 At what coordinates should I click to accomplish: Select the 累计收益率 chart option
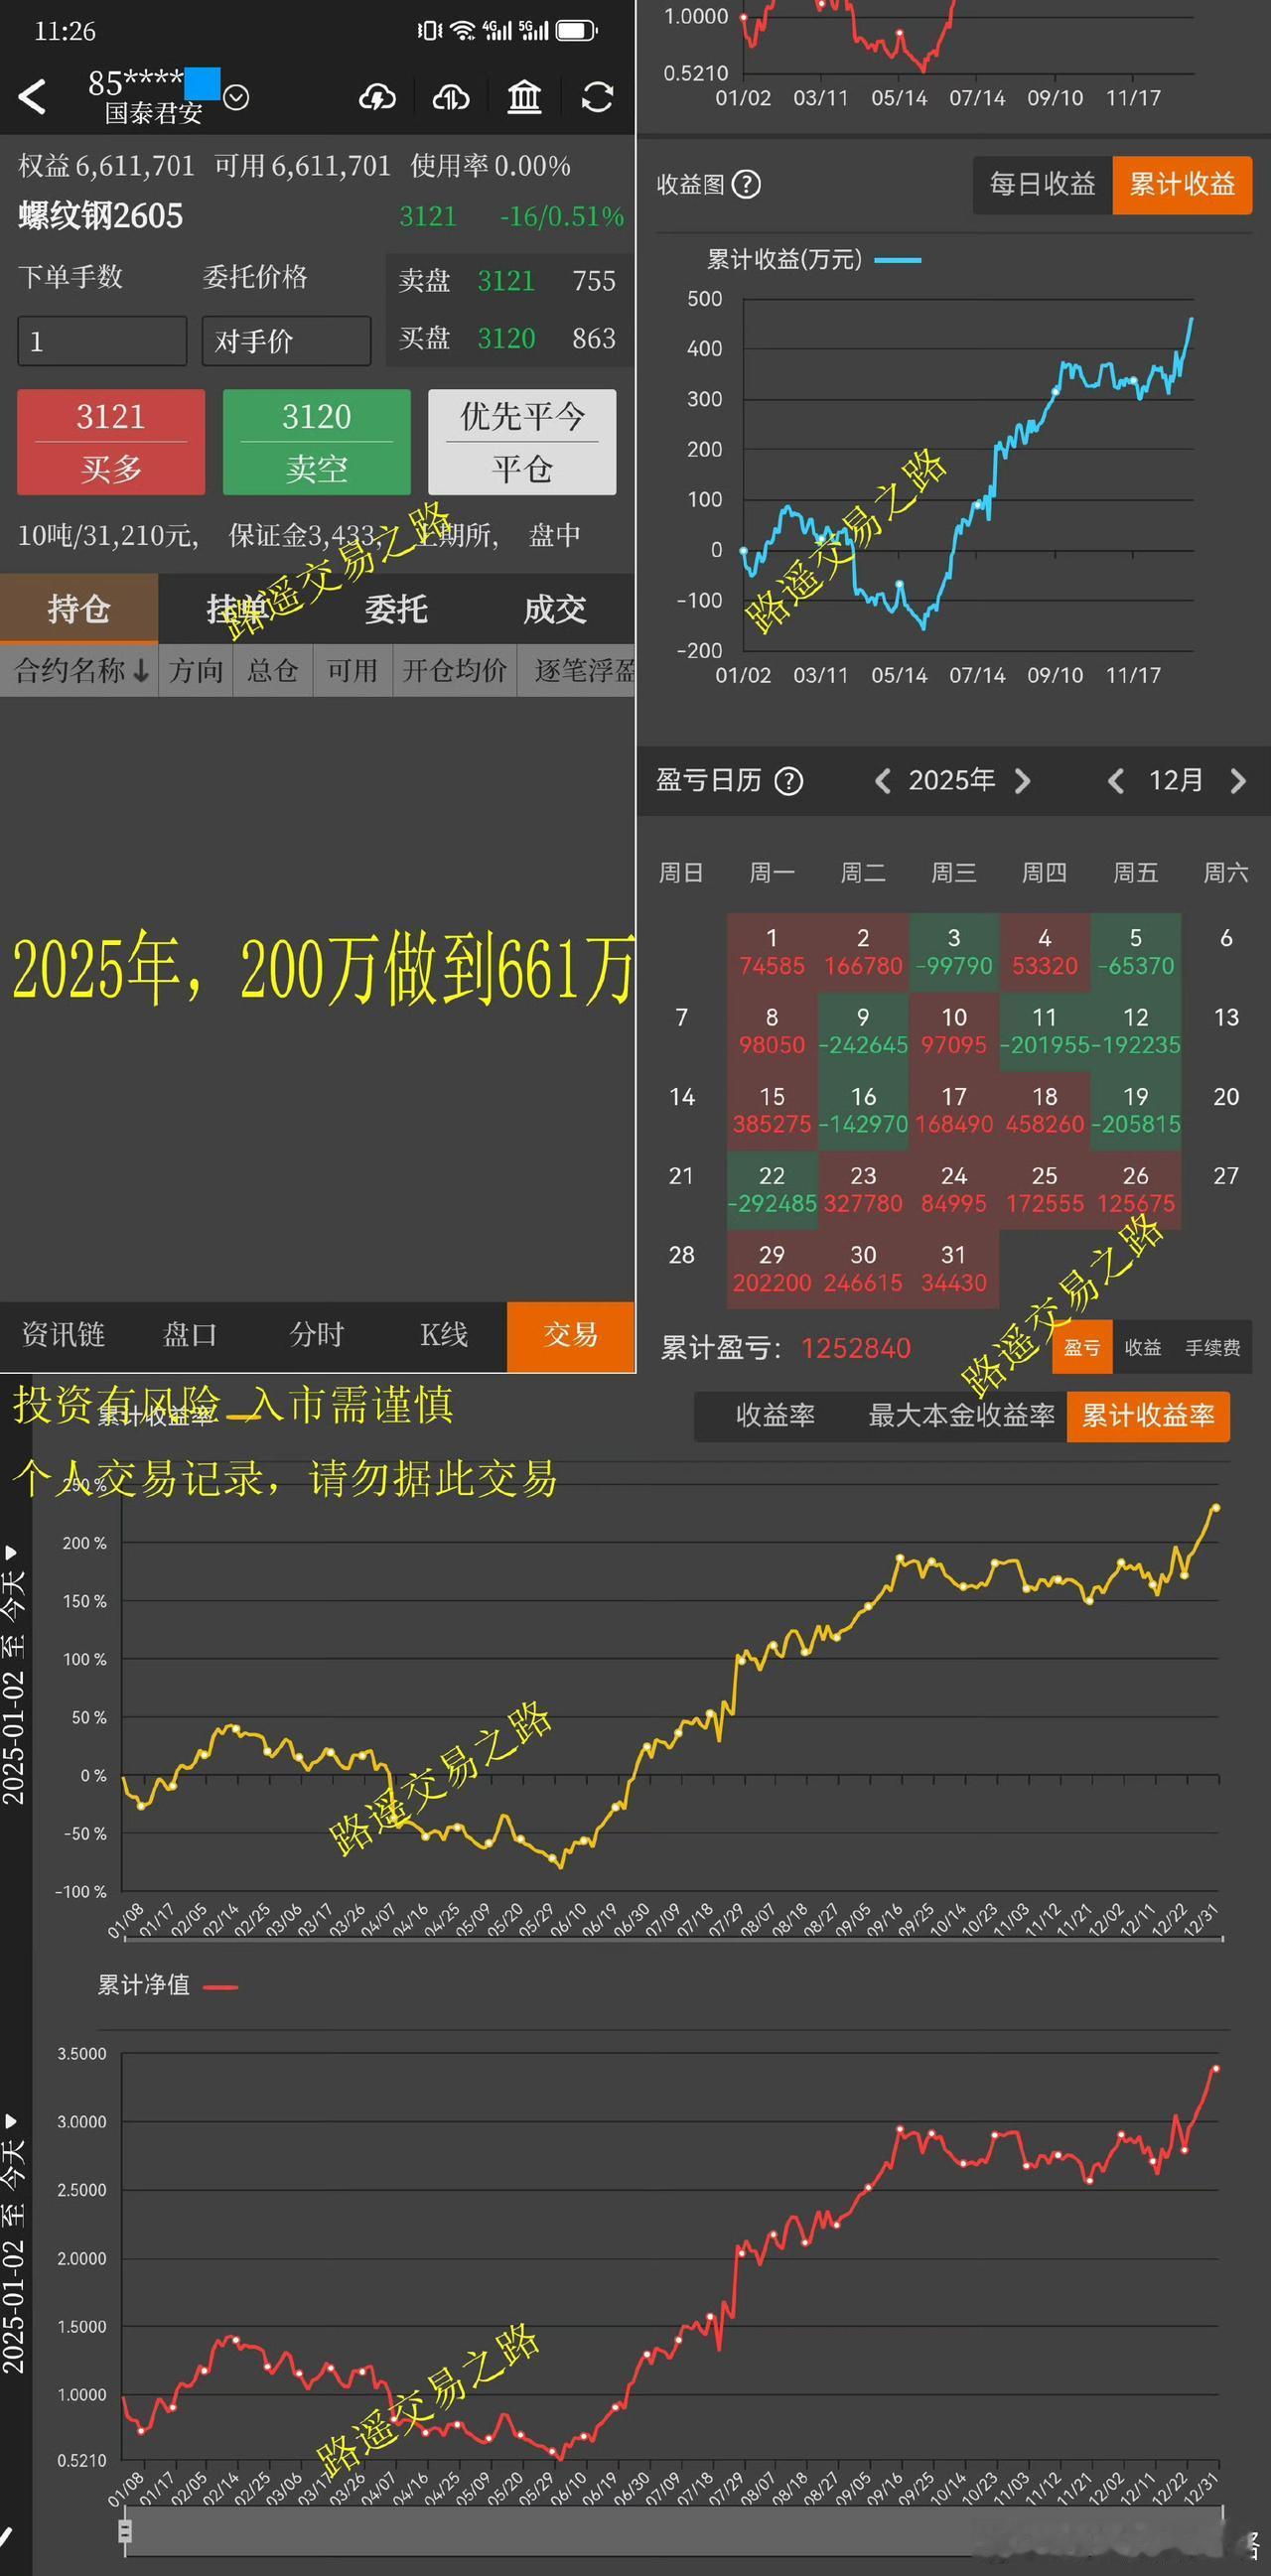click(1148, 1415)
